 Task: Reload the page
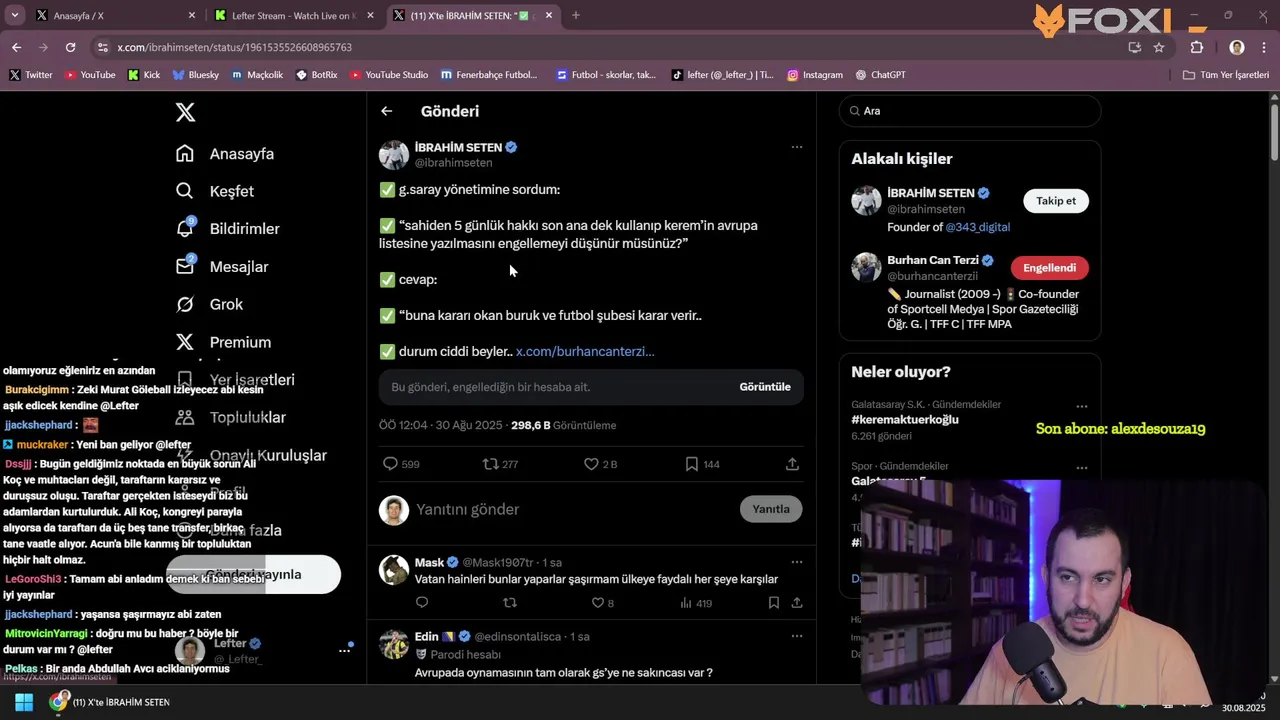point(70,47)
